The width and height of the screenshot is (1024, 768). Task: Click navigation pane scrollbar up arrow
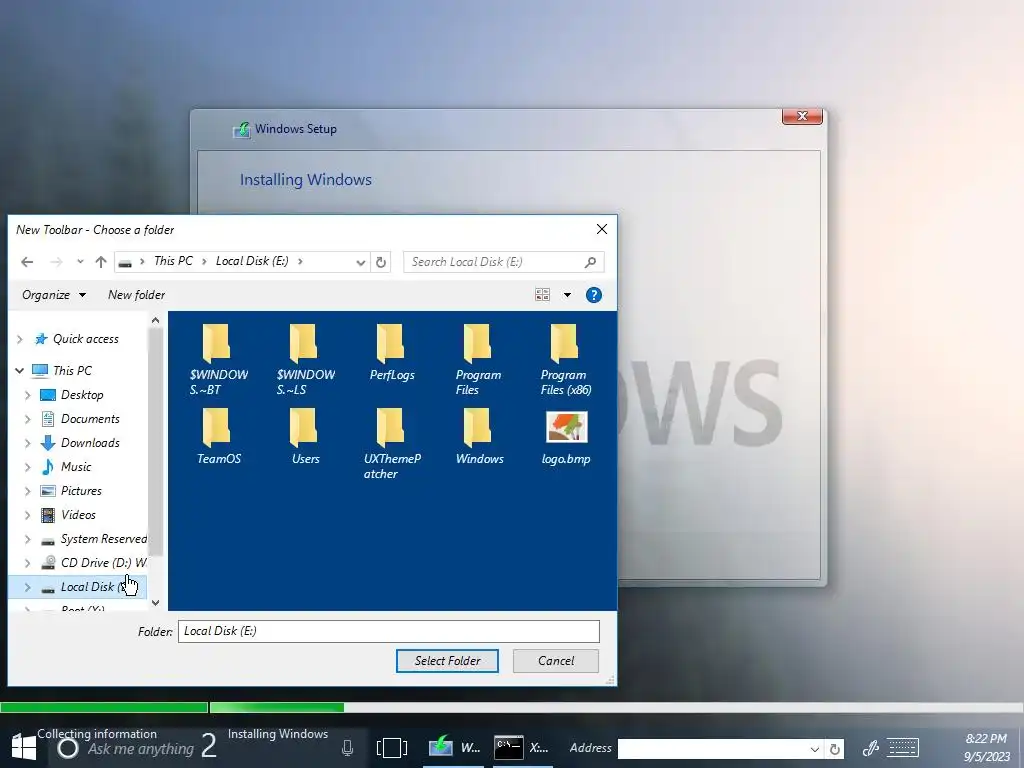point(155,320)
